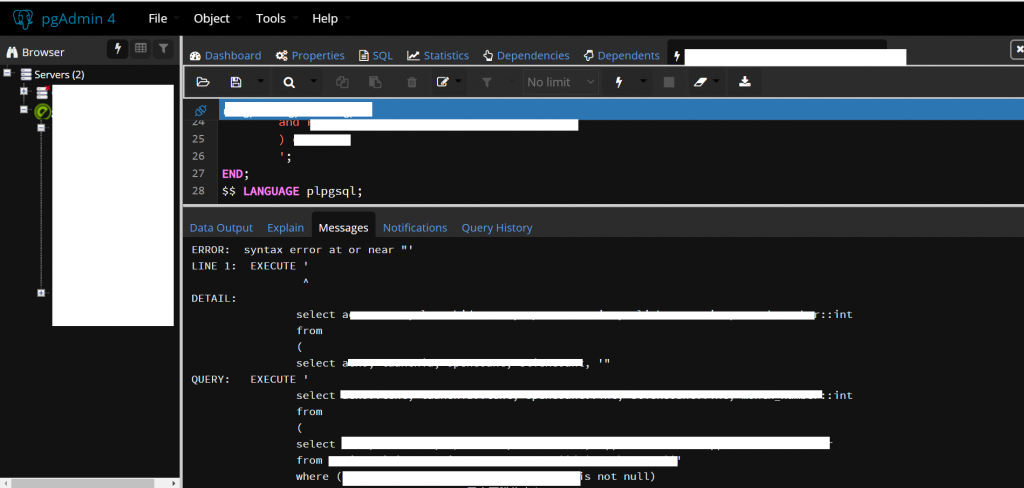Select Servers (2) in the browser tree
Screen dimensions: 1024x488
click(x=59, y=74)
